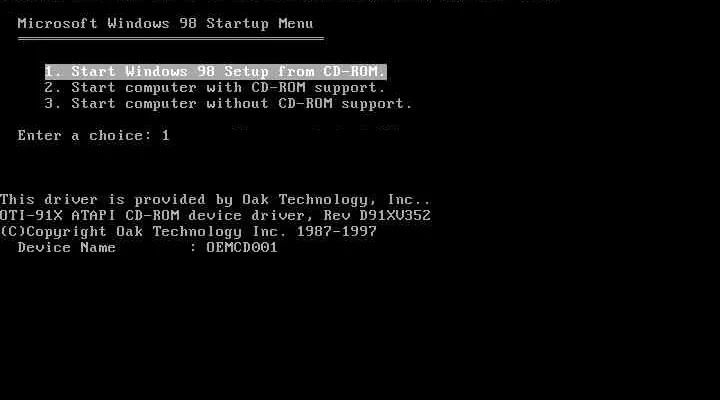The width and height of the screenshot is (720, 400).
Task: Click the driver revision D91XV352 text
Action: 395,215
